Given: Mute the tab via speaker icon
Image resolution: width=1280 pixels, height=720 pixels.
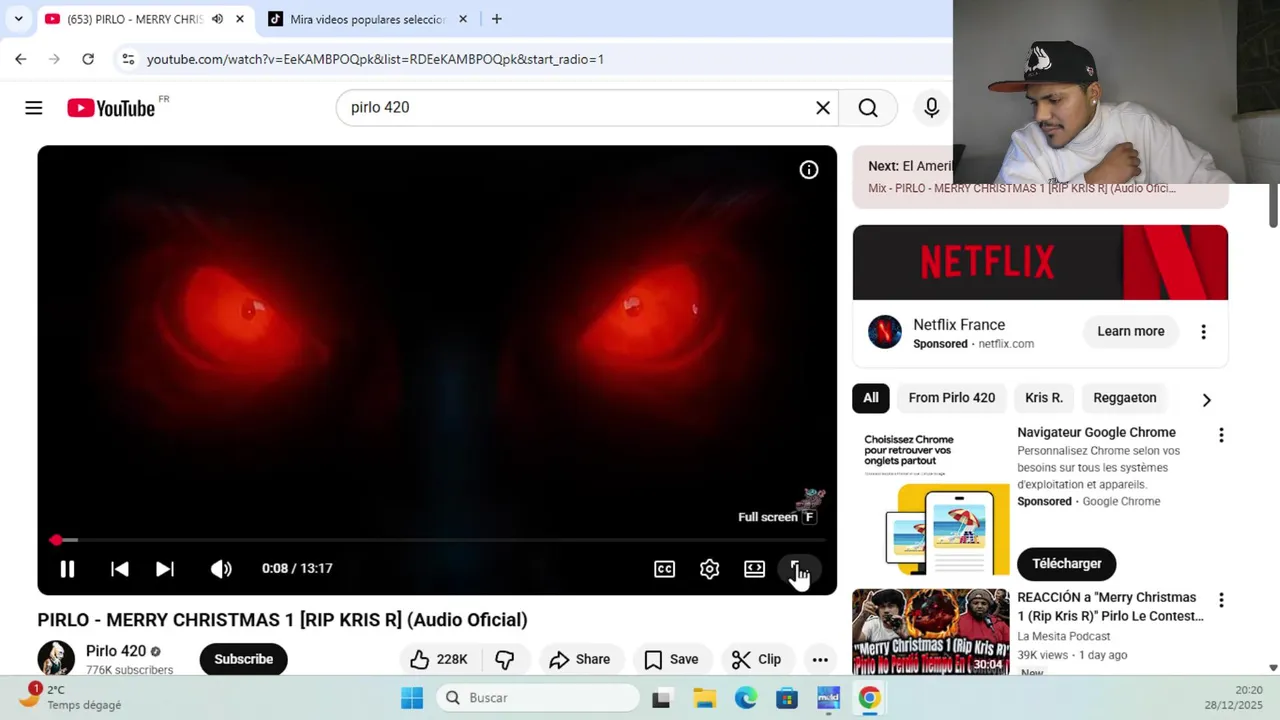Looking at the screenshot, I should tap(217, 19).
